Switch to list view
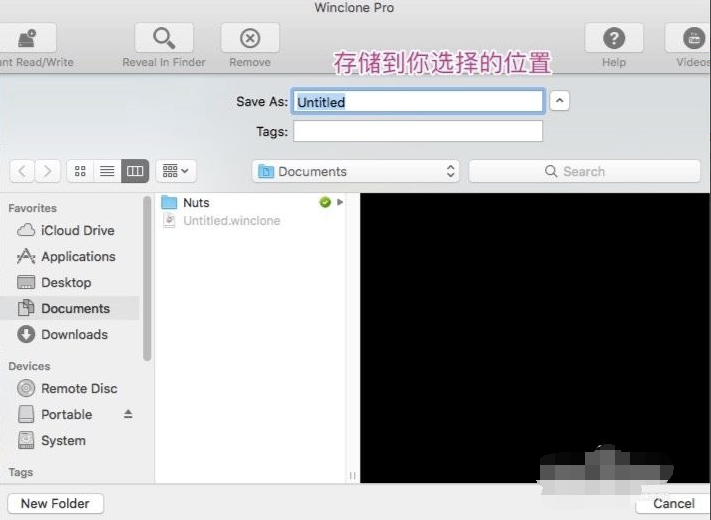This screenshot has height=520, width=711. click(107, 171)
